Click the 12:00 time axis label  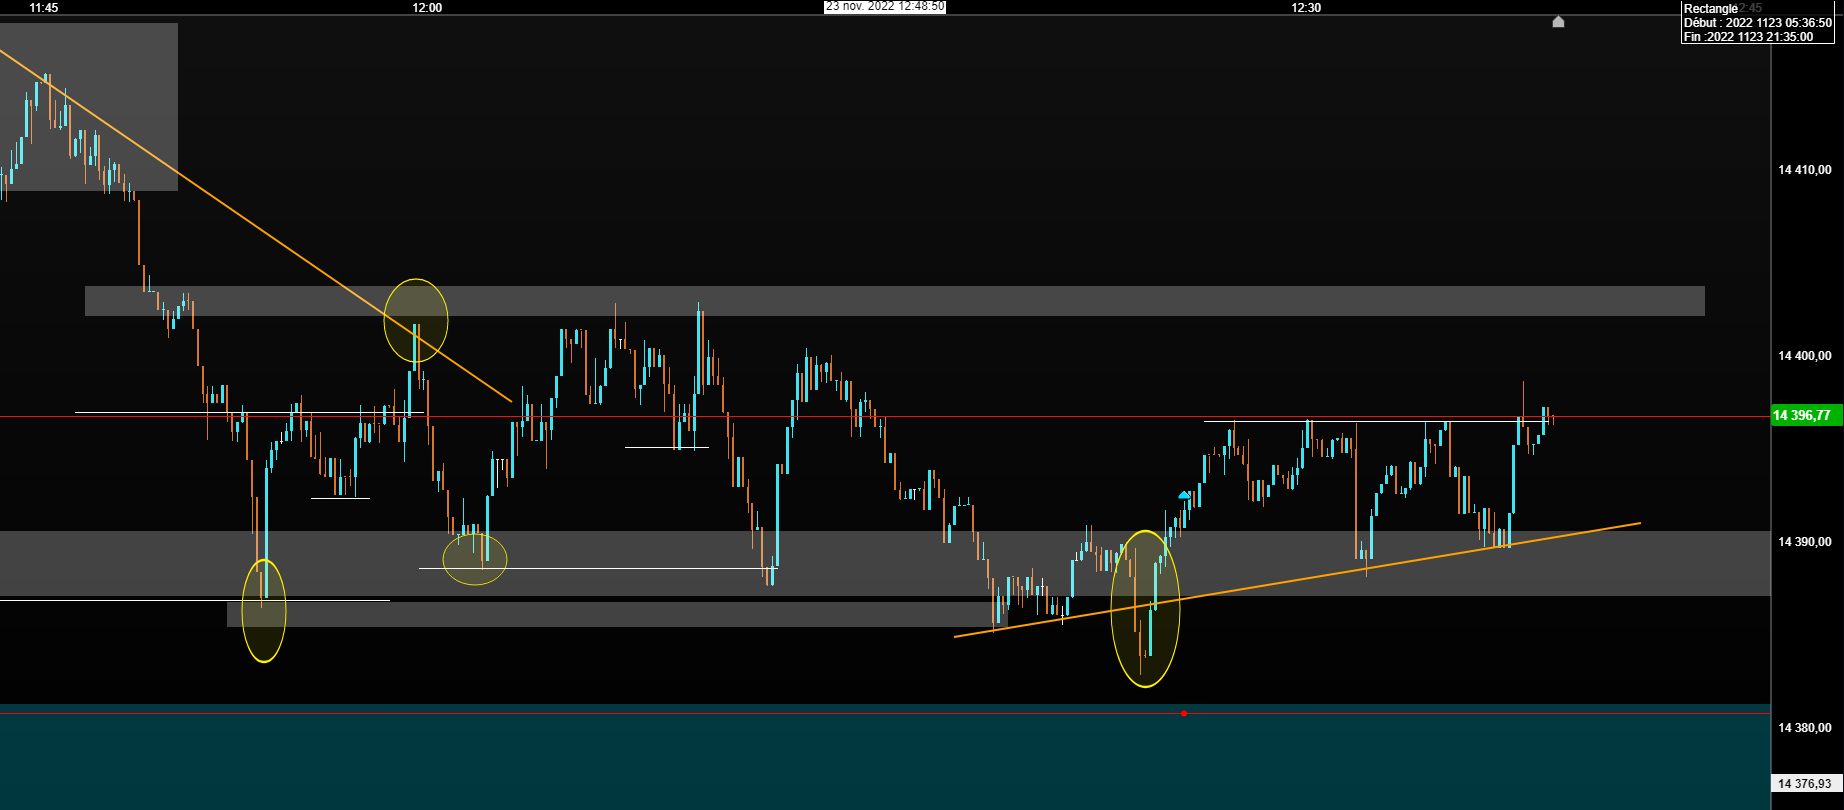[x=427, y=7]
